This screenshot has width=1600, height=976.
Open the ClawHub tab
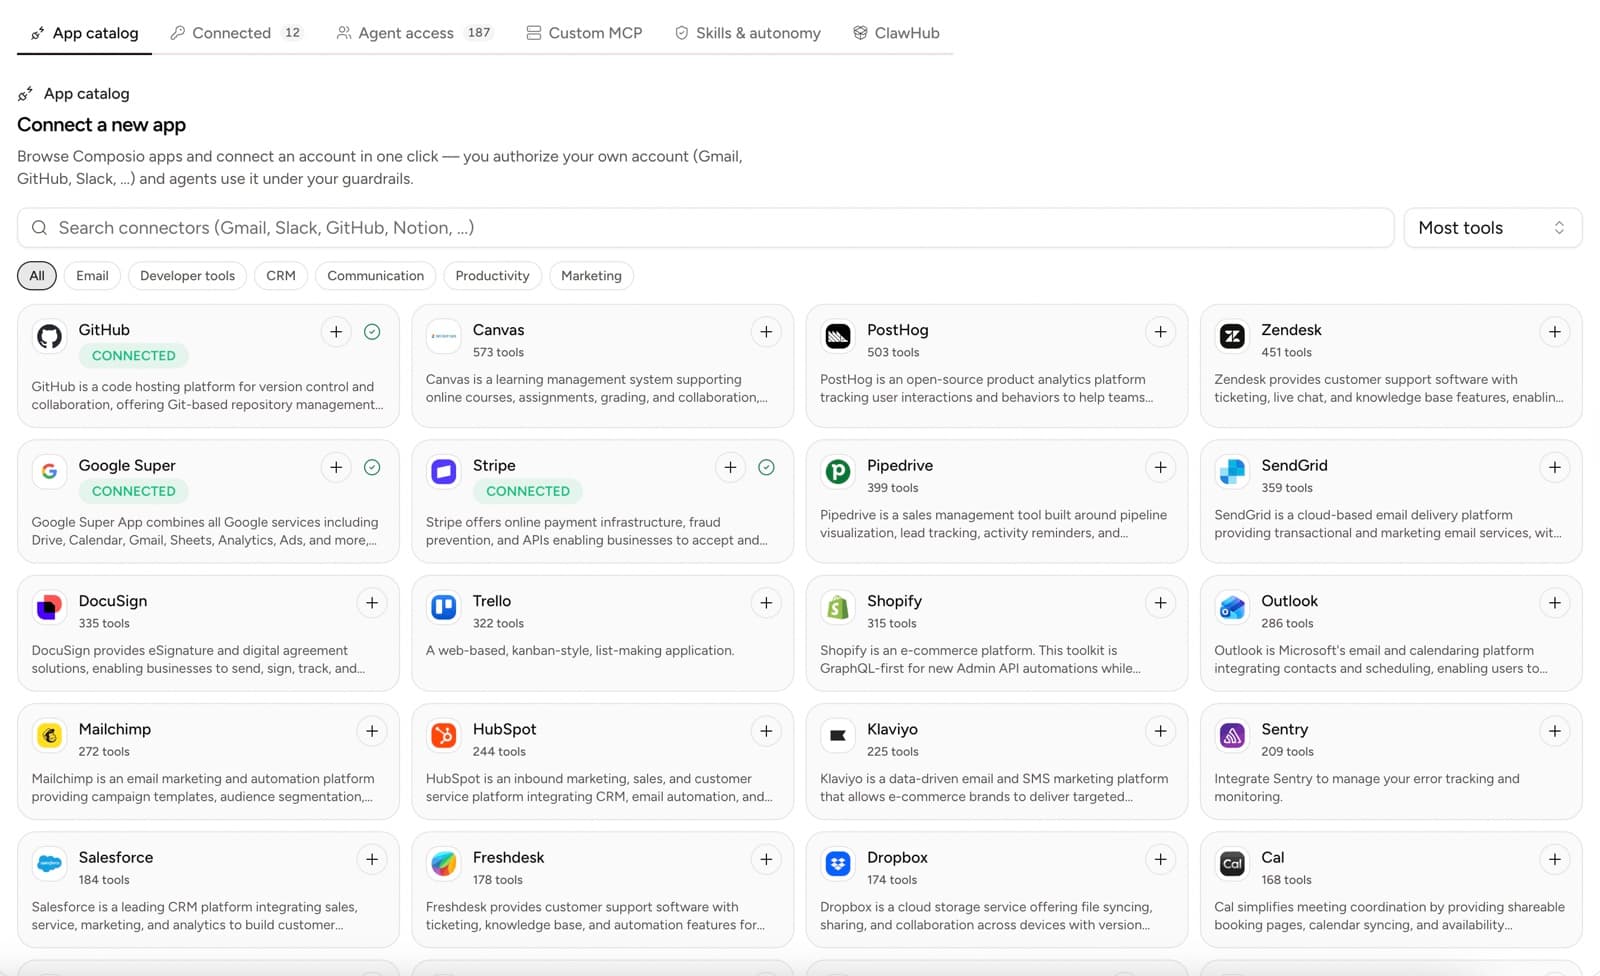click(896, 33)
